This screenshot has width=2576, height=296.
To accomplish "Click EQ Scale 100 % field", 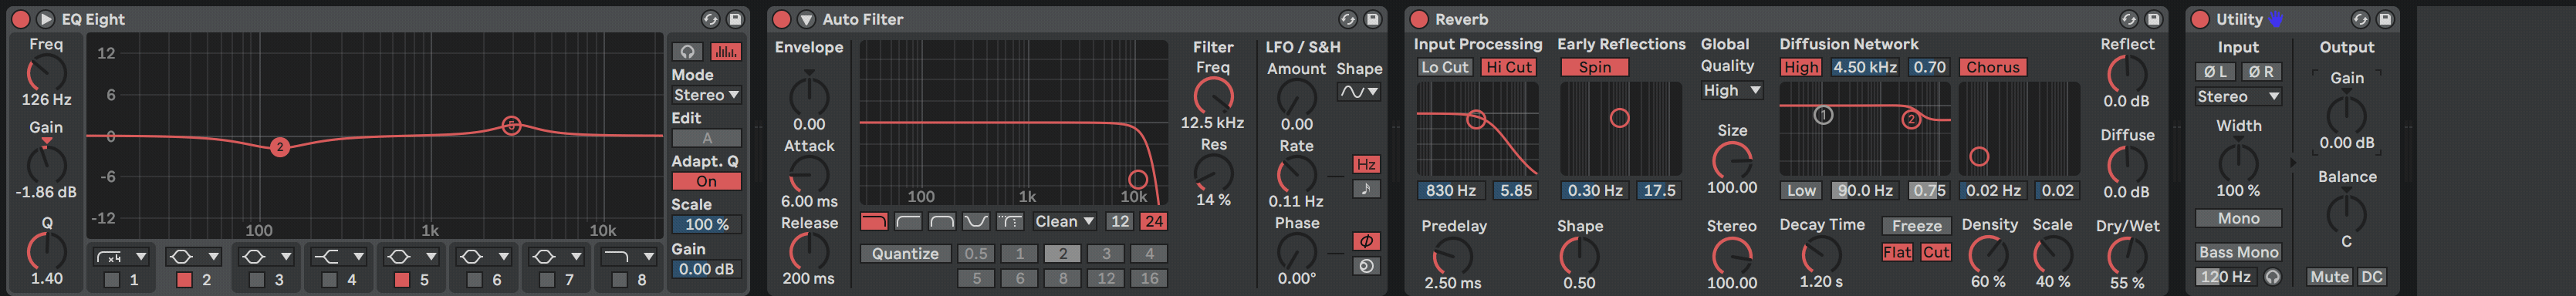I will pyautogui.click(x=706, y=225).
